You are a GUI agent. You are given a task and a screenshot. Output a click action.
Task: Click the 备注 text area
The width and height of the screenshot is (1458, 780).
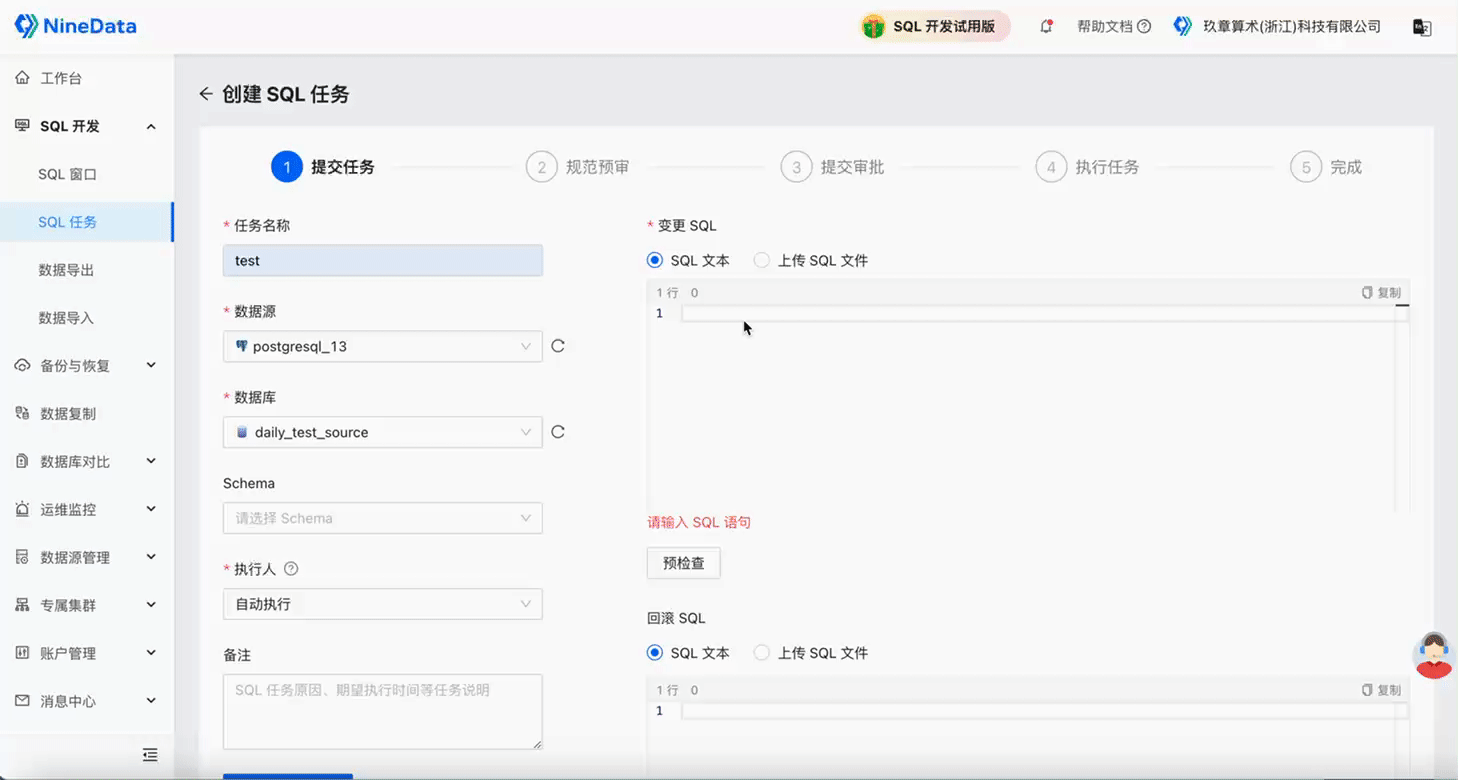[x=383, y=712]
